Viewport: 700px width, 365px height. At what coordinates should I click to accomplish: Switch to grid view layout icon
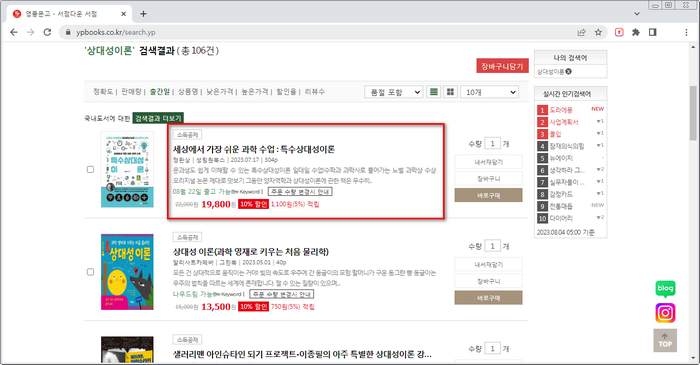click(450, 92)
